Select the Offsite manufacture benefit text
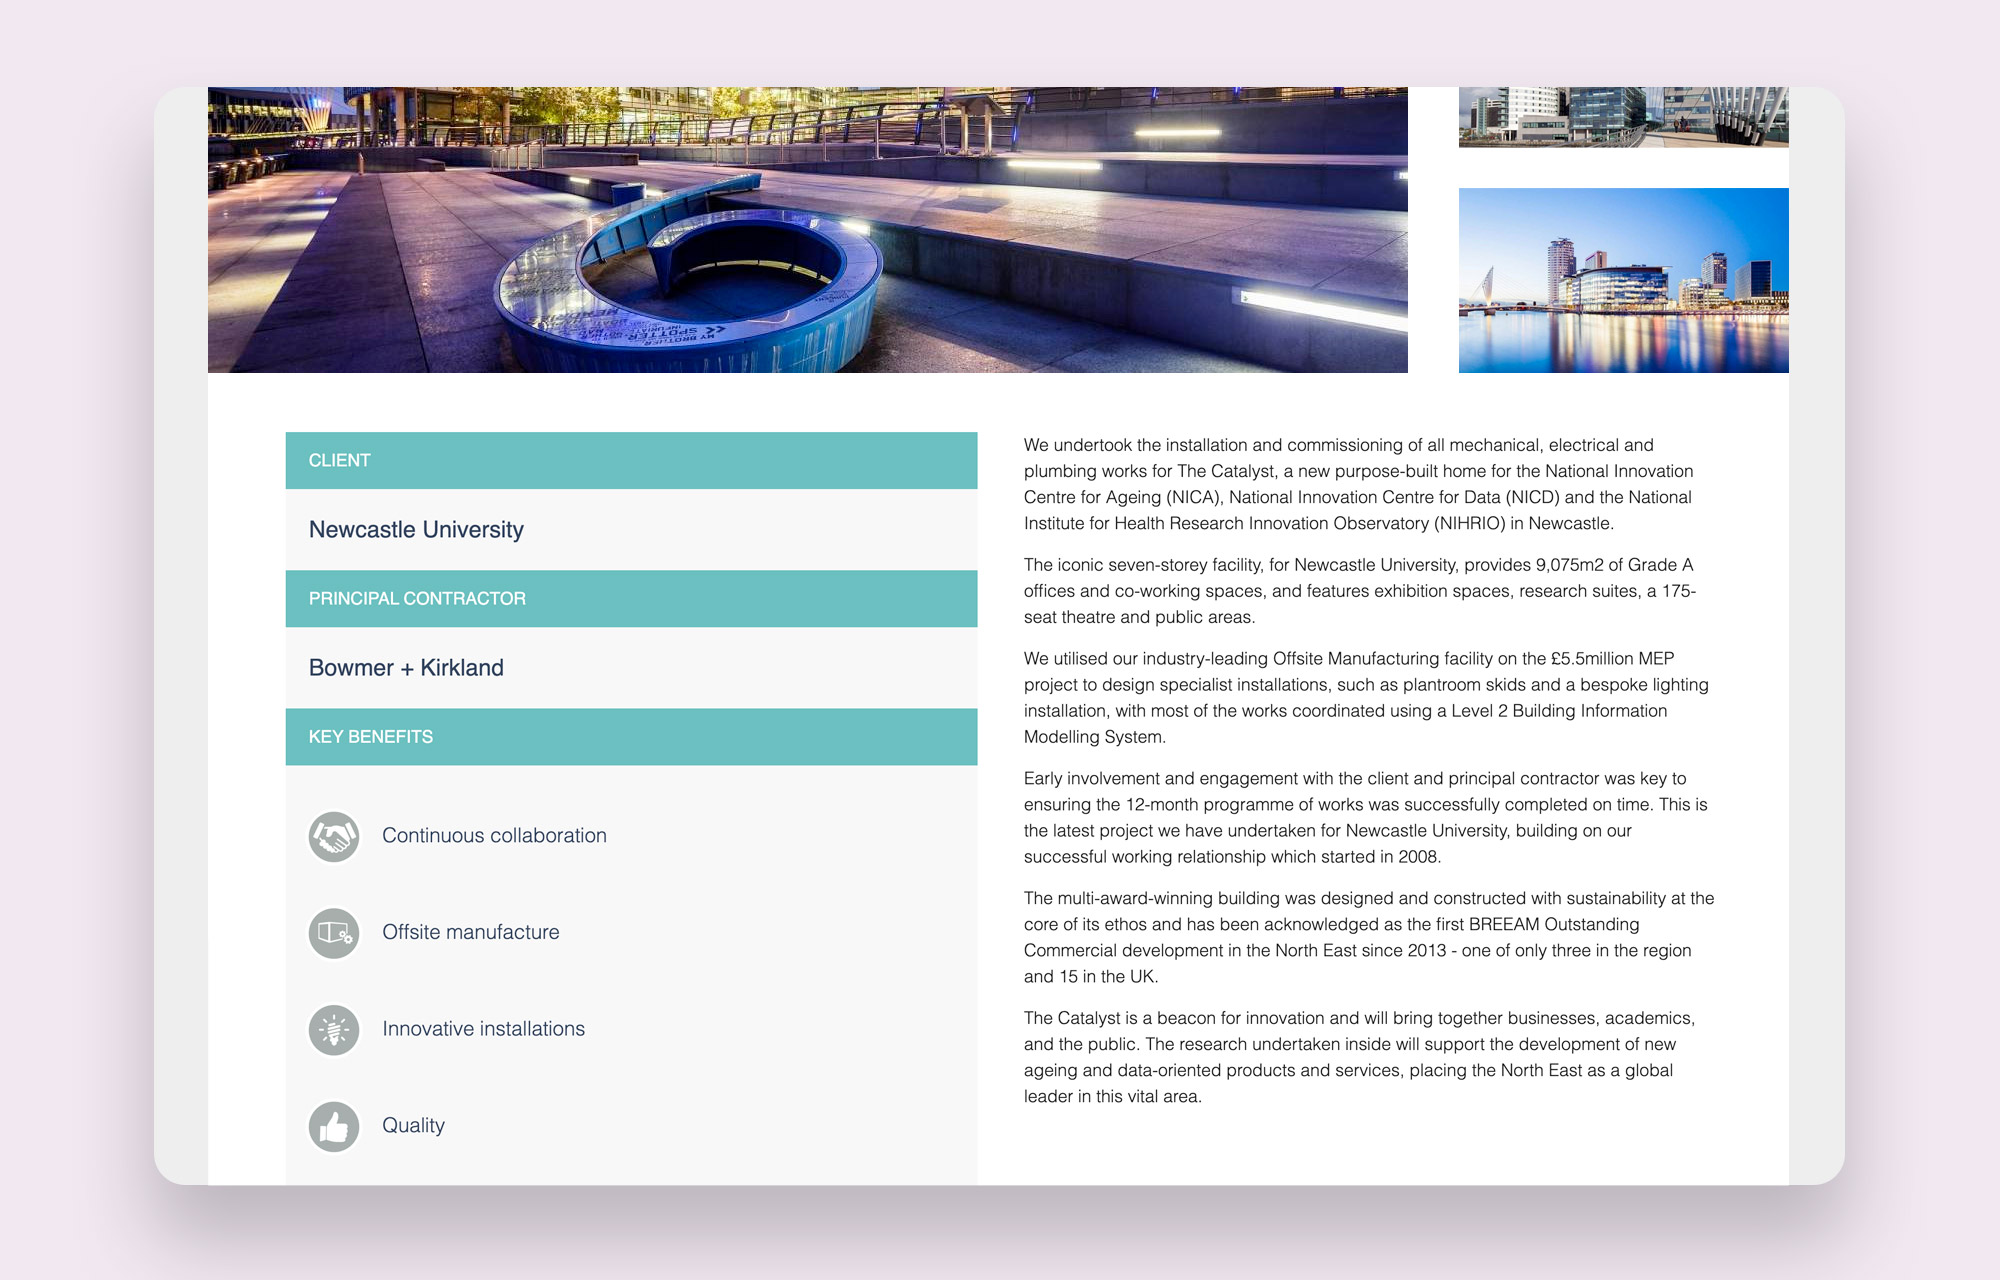This screenshot has width=2000, height=1280. pos(470,933)
